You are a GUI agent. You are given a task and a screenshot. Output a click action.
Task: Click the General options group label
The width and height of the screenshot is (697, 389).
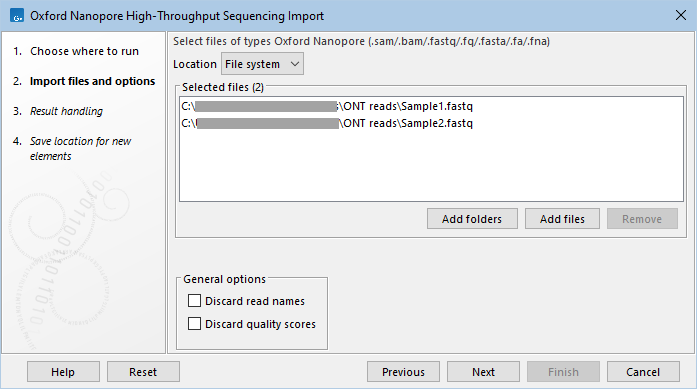[224, 279]
